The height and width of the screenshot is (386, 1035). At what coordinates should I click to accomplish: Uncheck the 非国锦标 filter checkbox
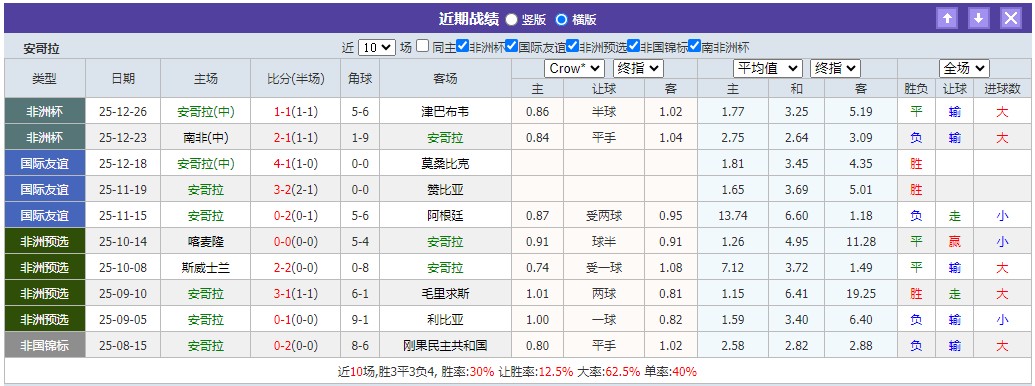coord(634,46)
